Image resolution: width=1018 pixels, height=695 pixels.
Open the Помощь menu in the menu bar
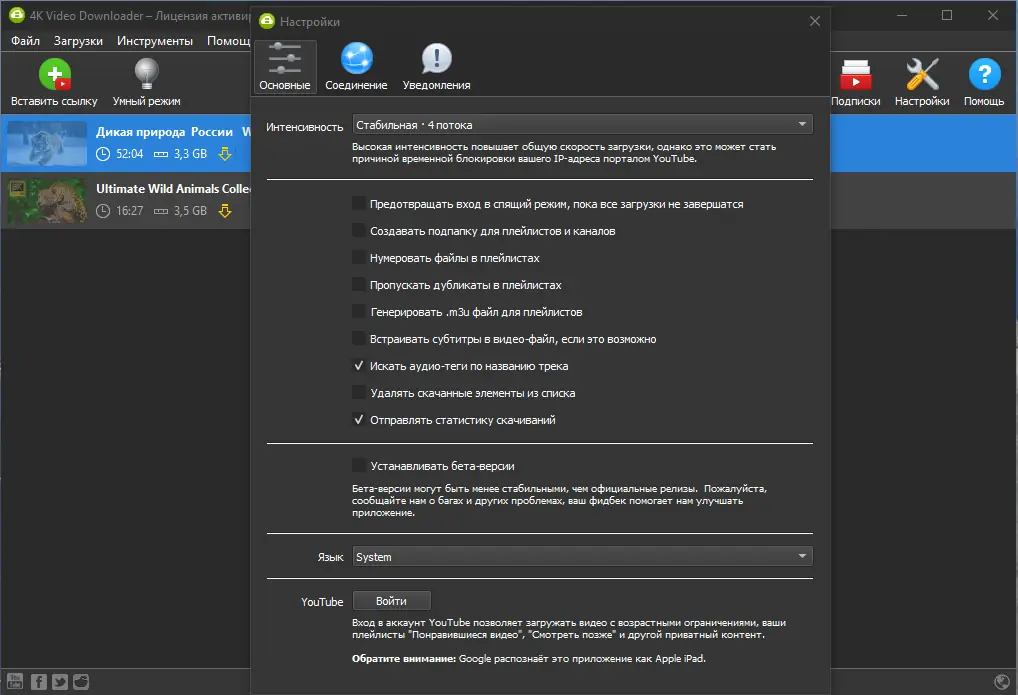pyautogui.click(x=228, y=41)
